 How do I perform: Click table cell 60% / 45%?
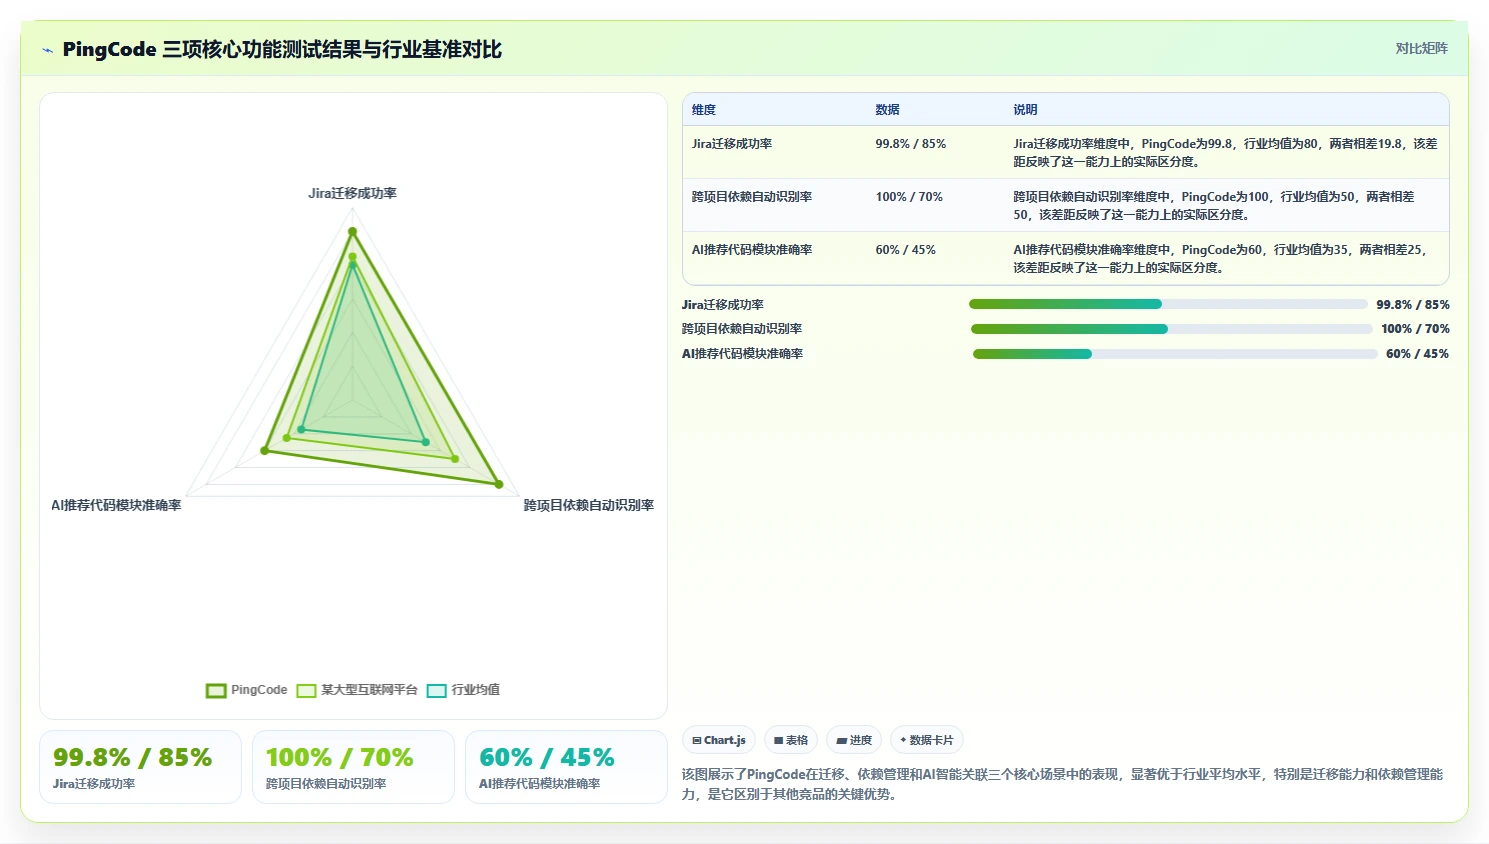pos(905,250)
